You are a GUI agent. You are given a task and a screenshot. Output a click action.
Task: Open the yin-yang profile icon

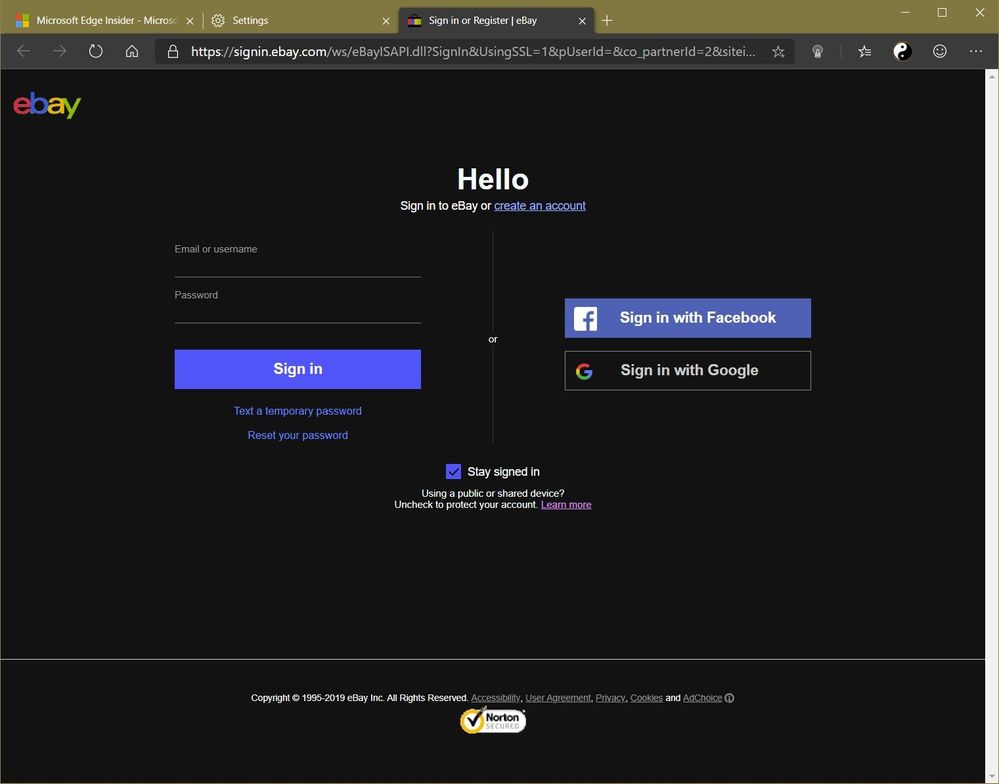pos(902,52)
